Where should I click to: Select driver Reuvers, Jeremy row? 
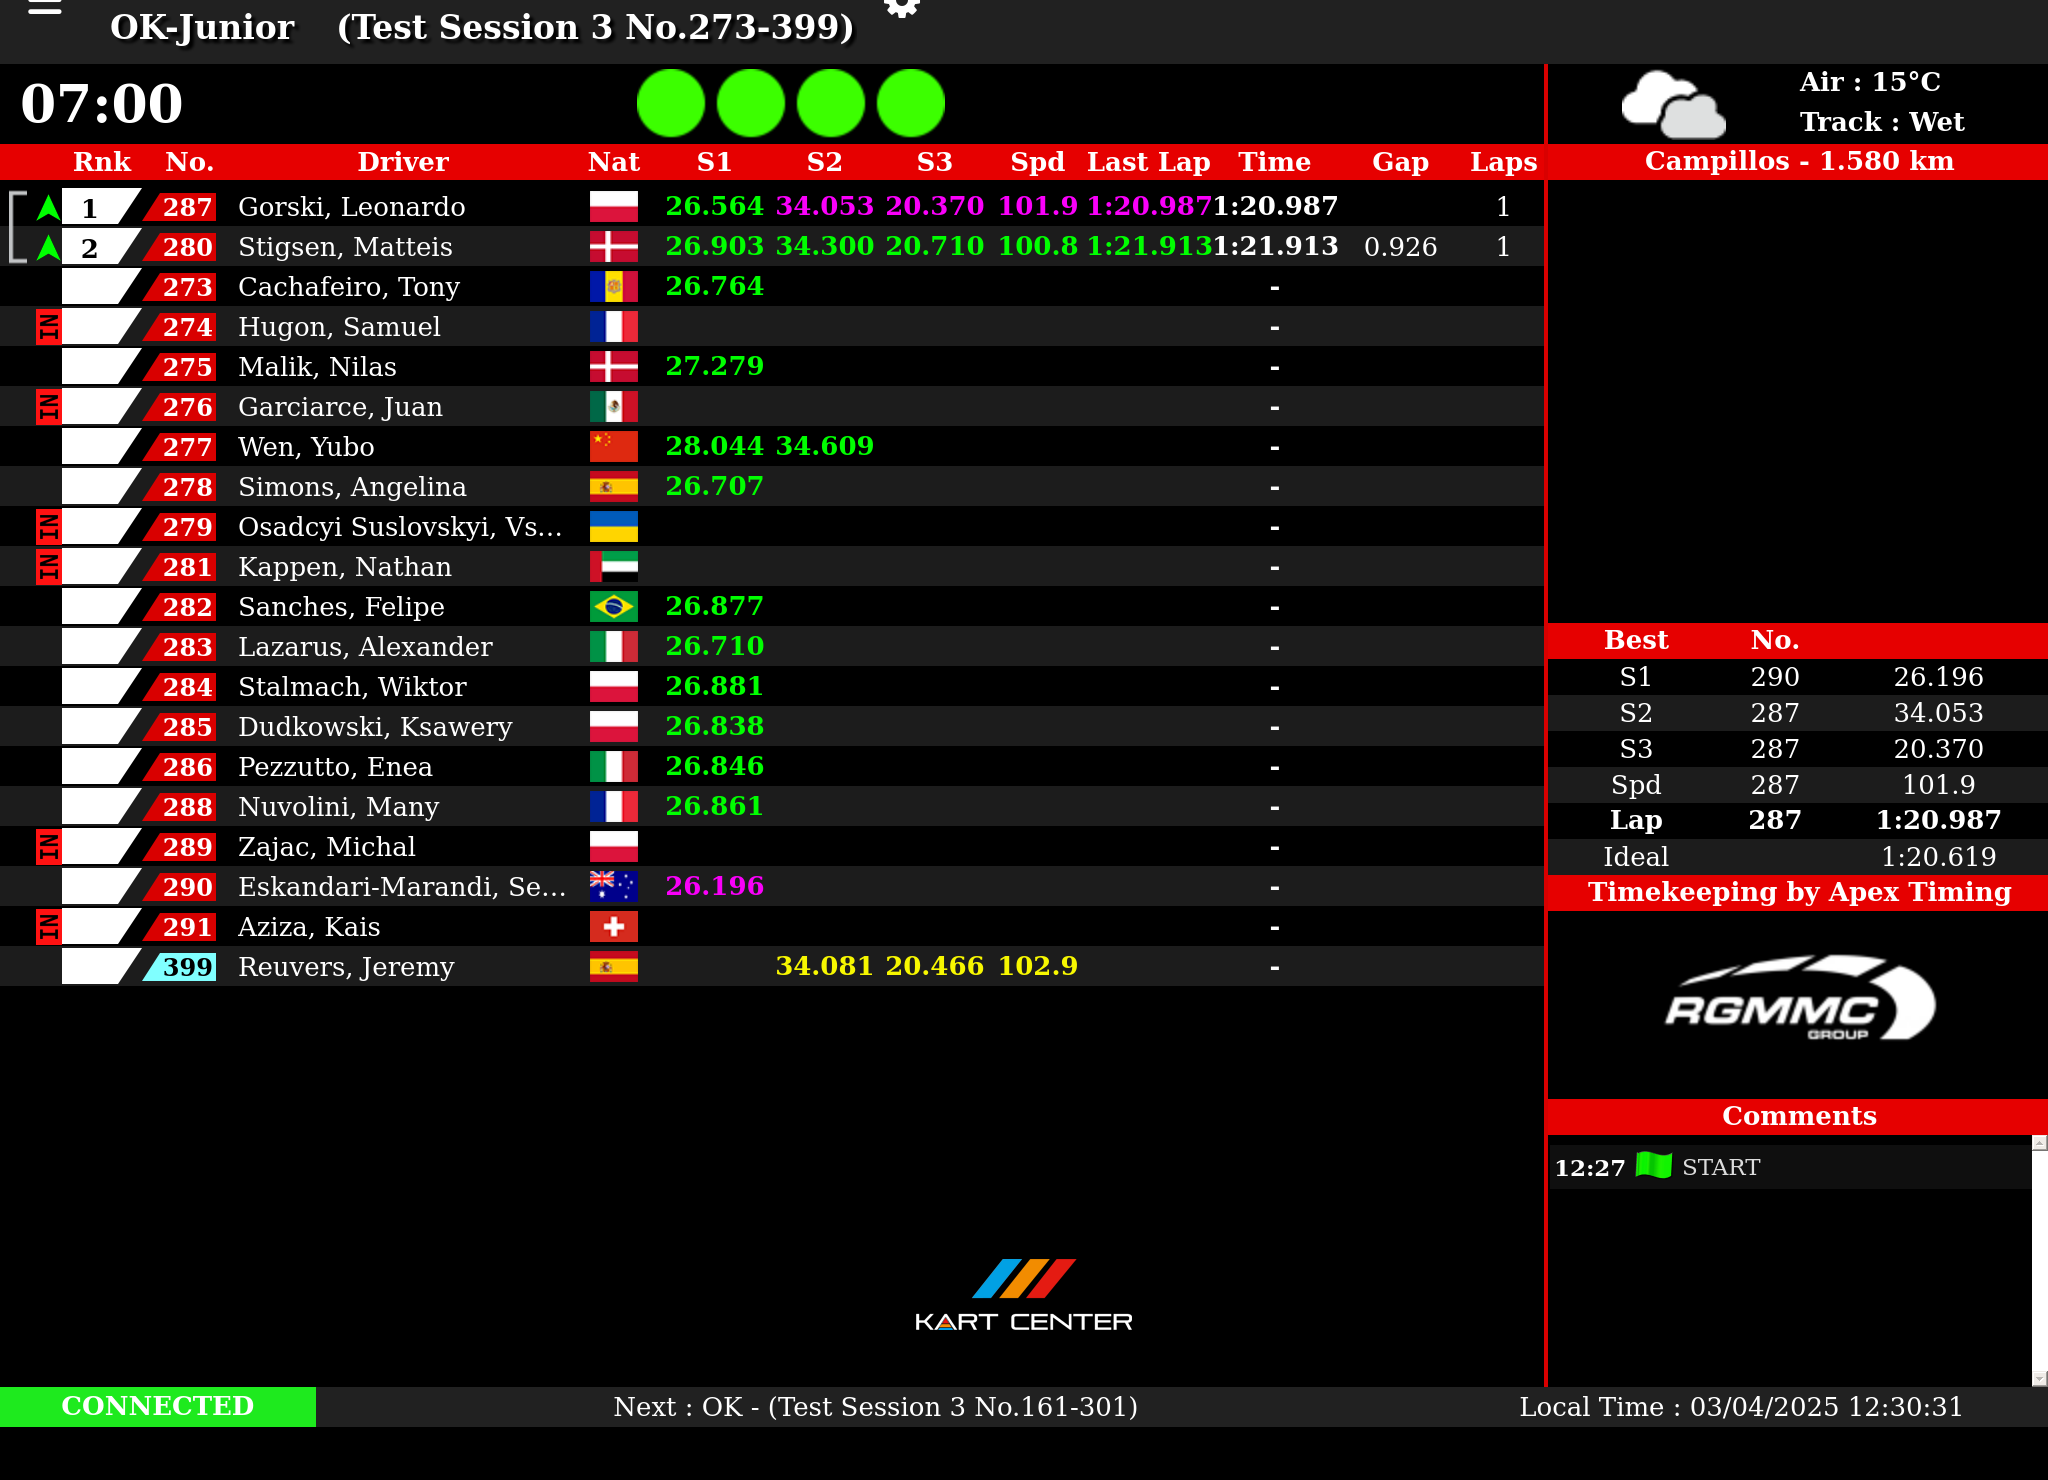[346, 967]
